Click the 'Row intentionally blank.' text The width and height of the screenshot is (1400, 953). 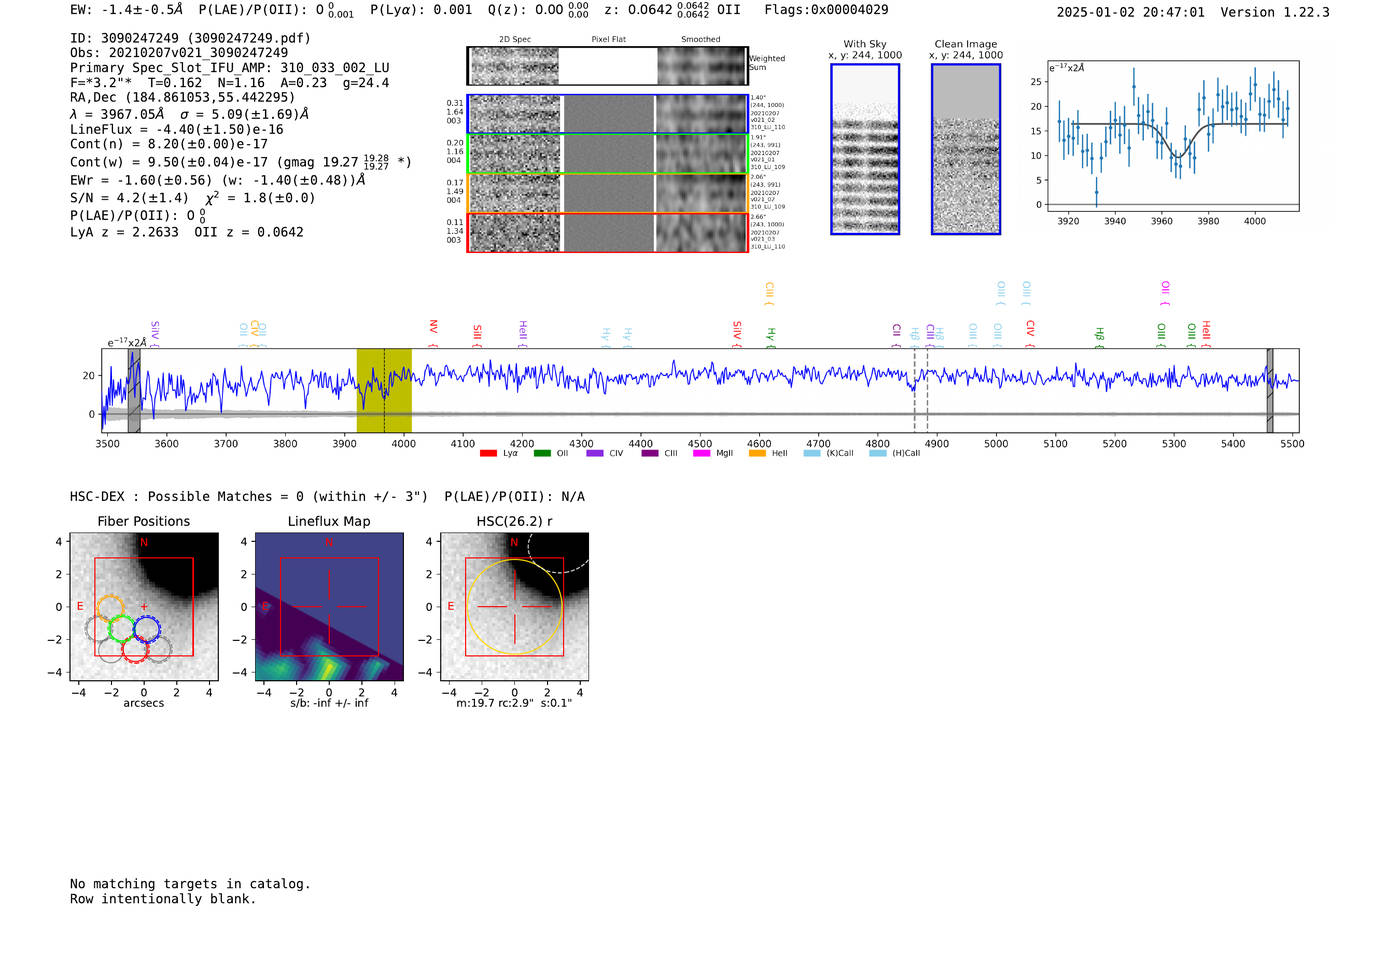coord(163,899)
